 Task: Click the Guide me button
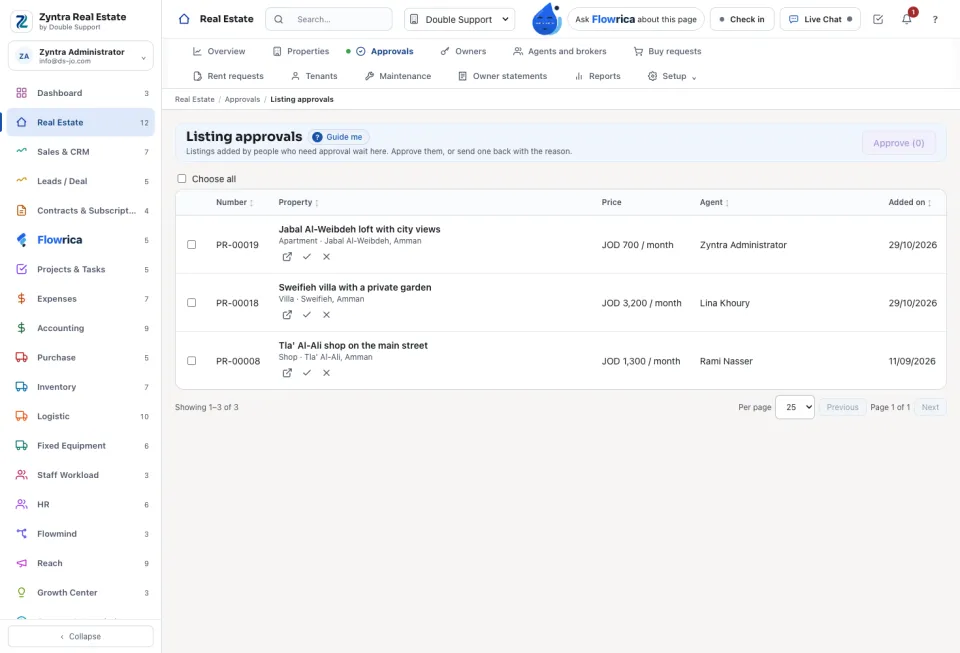[x=338, y=137]
